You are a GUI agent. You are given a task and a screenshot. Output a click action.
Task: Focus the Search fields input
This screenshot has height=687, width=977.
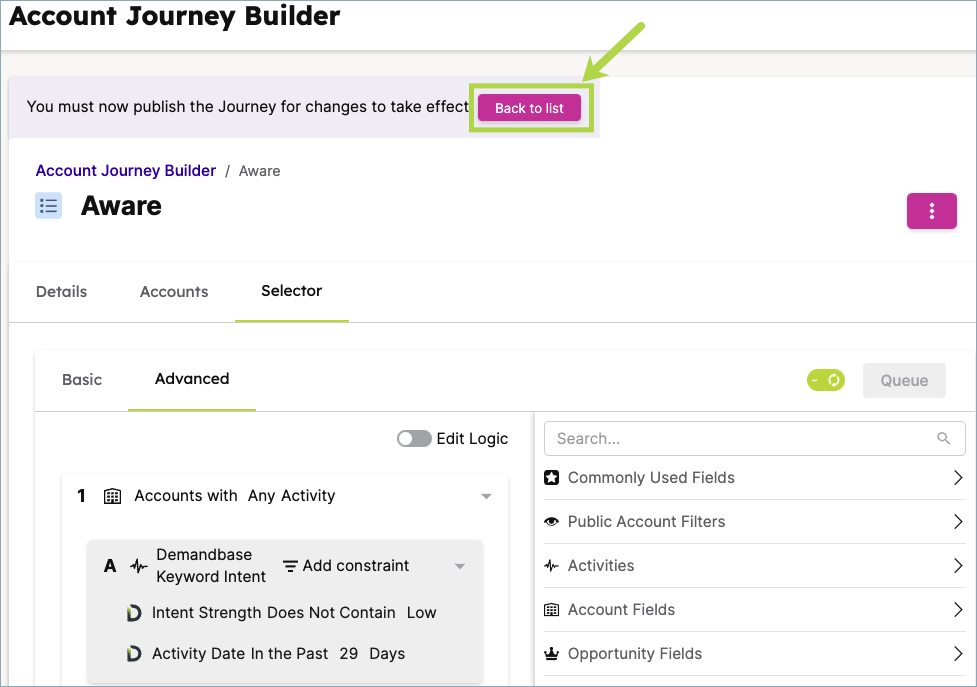coord(755,438)
